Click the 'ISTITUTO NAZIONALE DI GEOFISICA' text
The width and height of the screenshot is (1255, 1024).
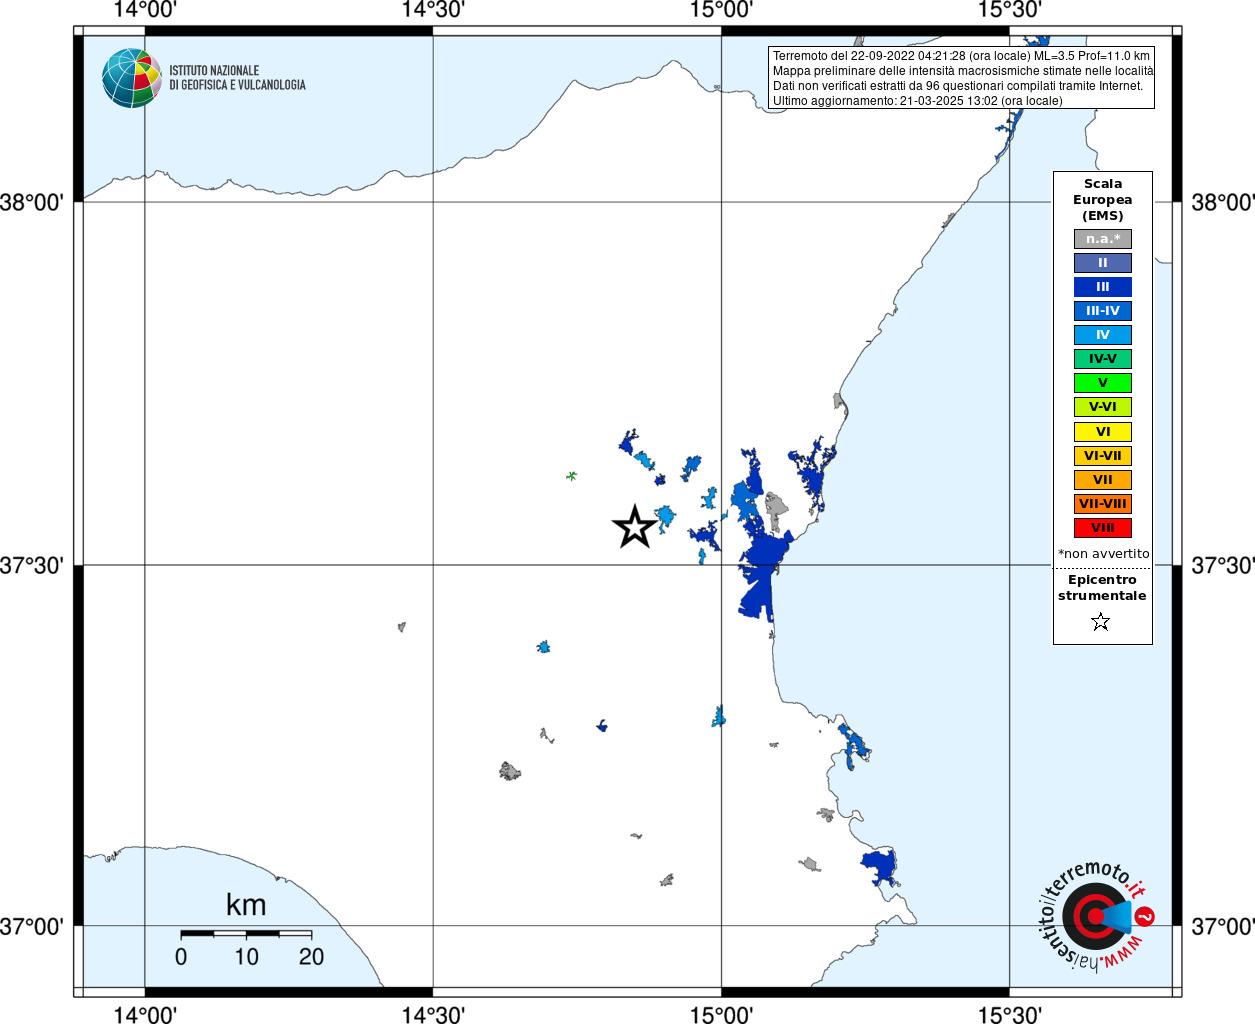tap(237, 78)
